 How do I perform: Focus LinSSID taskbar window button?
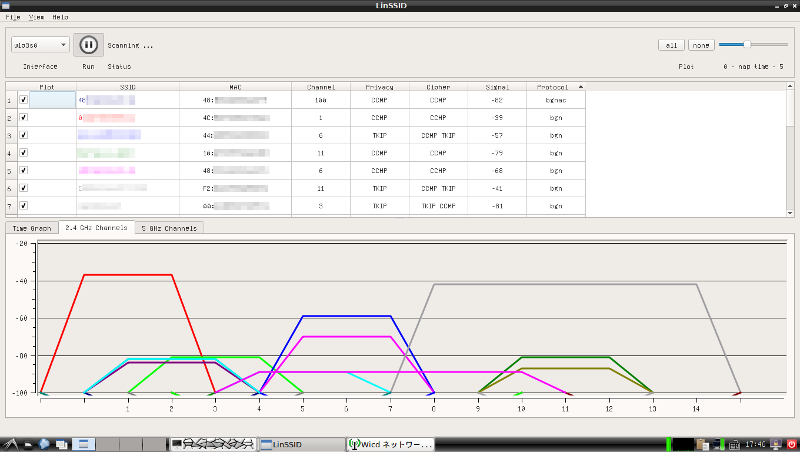click(302, 444)
